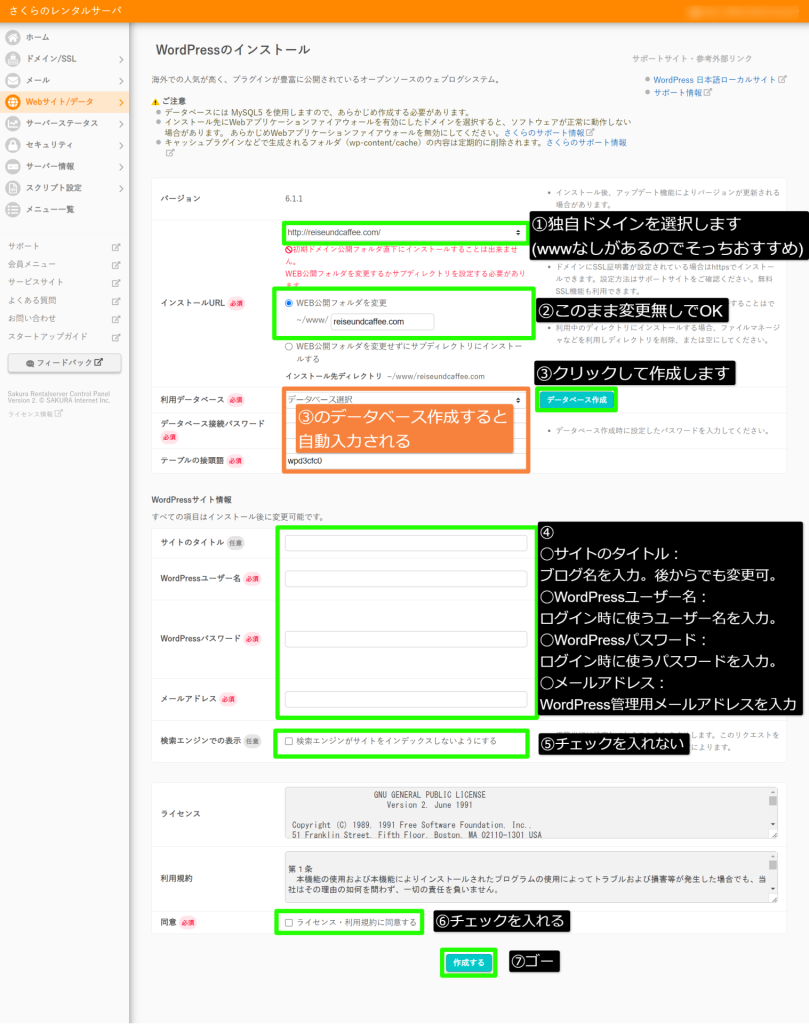This screenshot has width=809, height=1024.
Task: Click the ドメイン/SSL sidebar icon
Action: click(12, 59)
